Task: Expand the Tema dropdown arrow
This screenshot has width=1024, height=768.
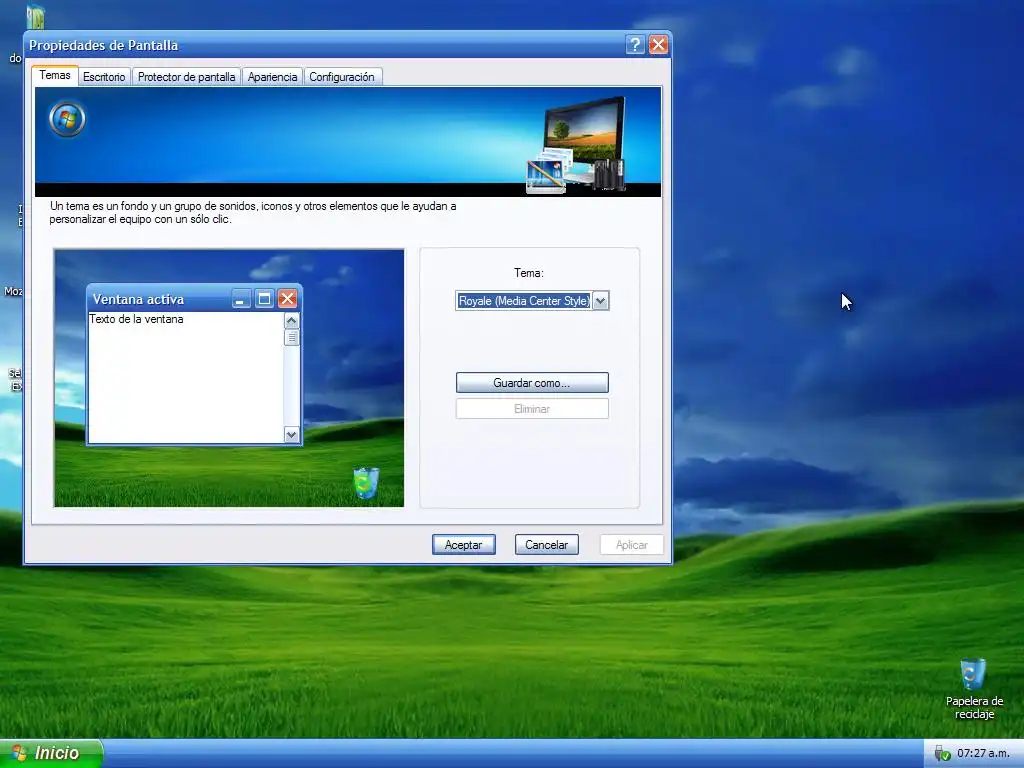Action: point(600,300)
